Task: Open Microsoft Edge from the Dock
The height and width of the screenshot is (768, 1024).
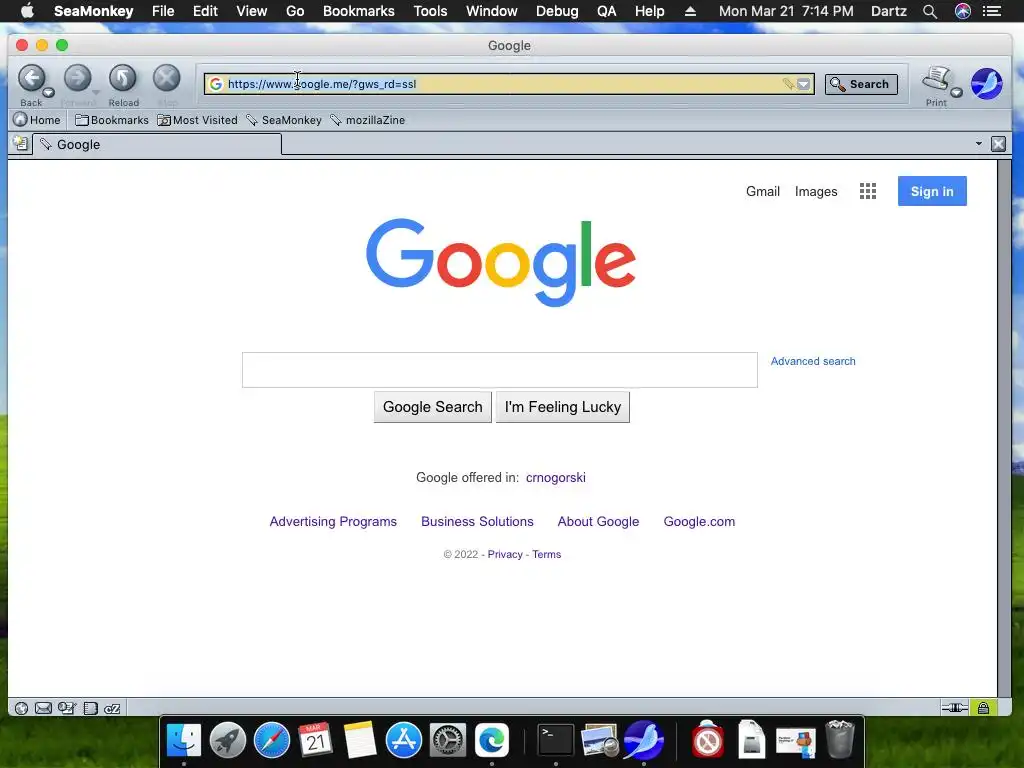Action: (x=492, y=740)
